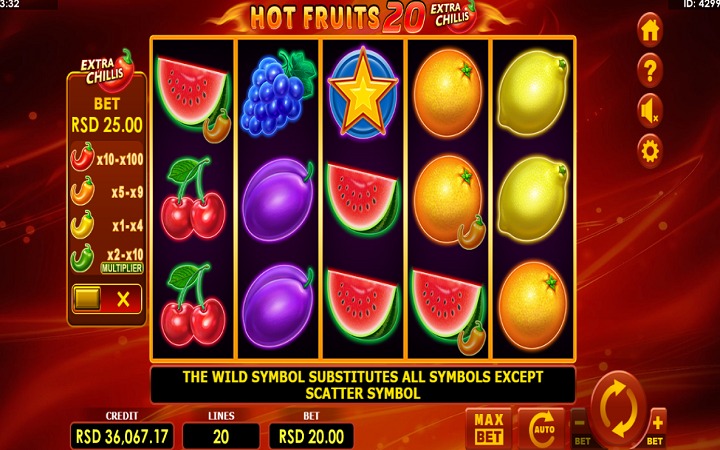
Task: Click the grapes symbol on reel two
Action: (278, 93)
